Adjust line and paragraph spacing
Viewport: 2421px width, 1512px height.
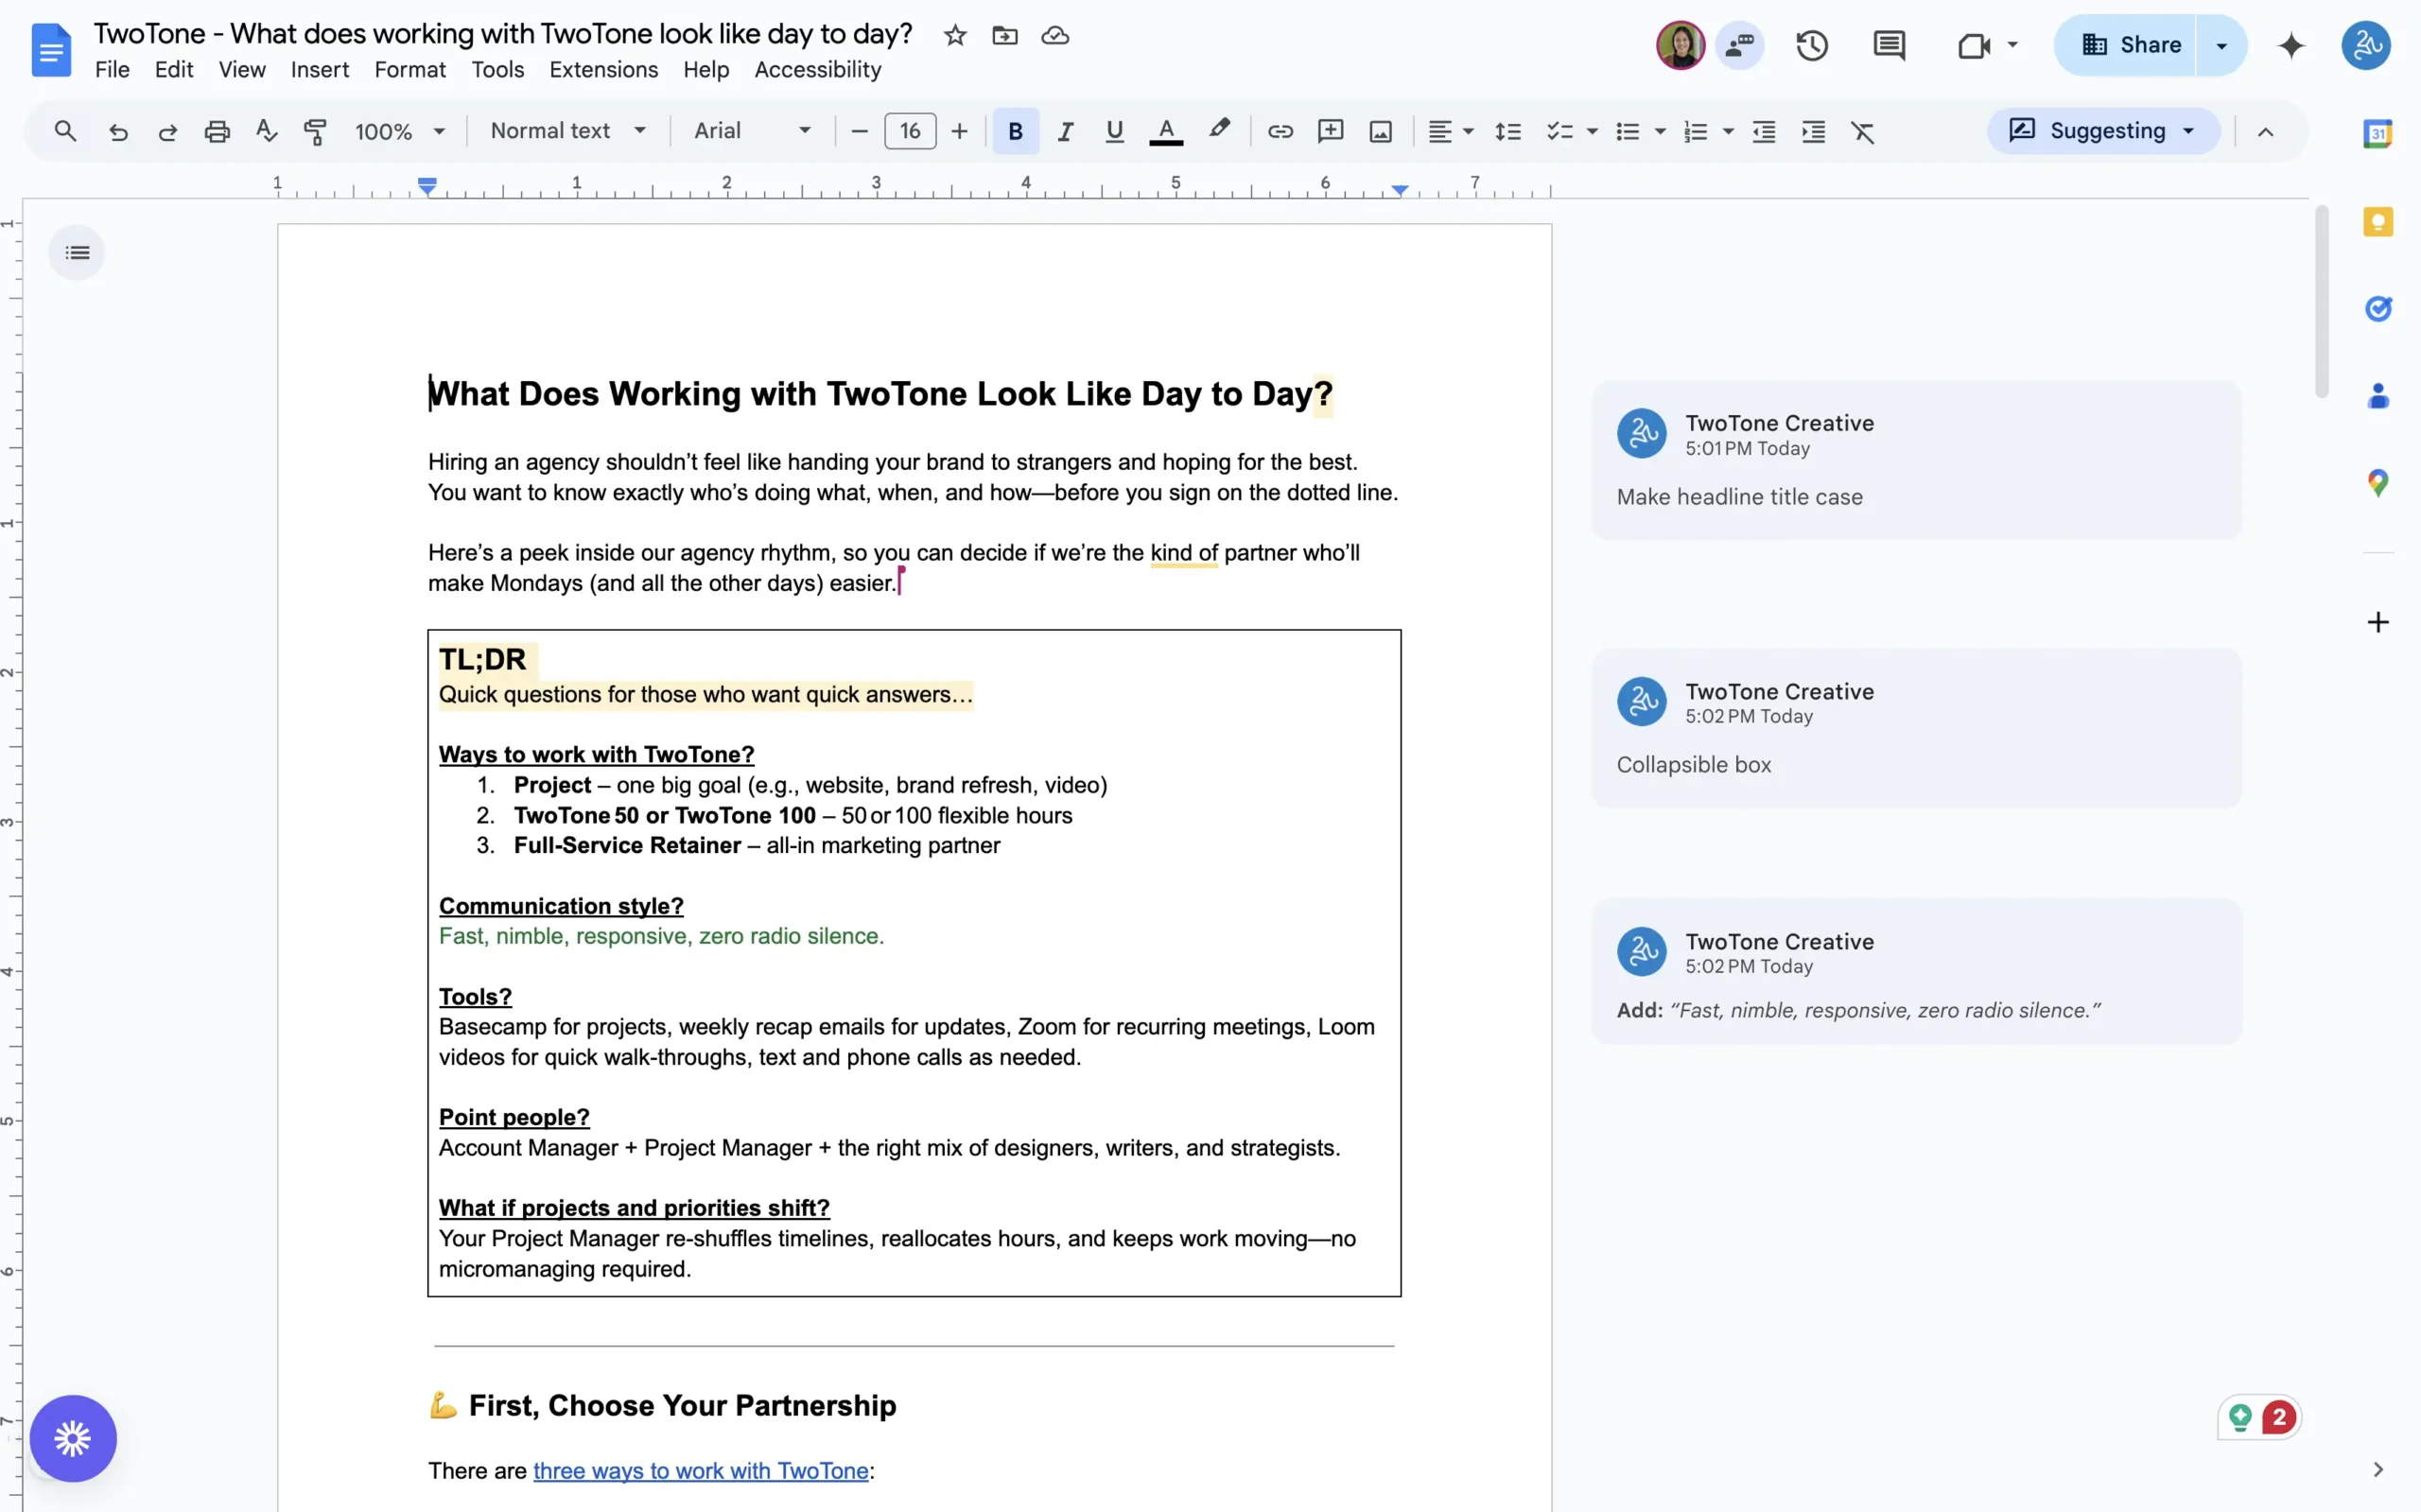coord(1507,131)
